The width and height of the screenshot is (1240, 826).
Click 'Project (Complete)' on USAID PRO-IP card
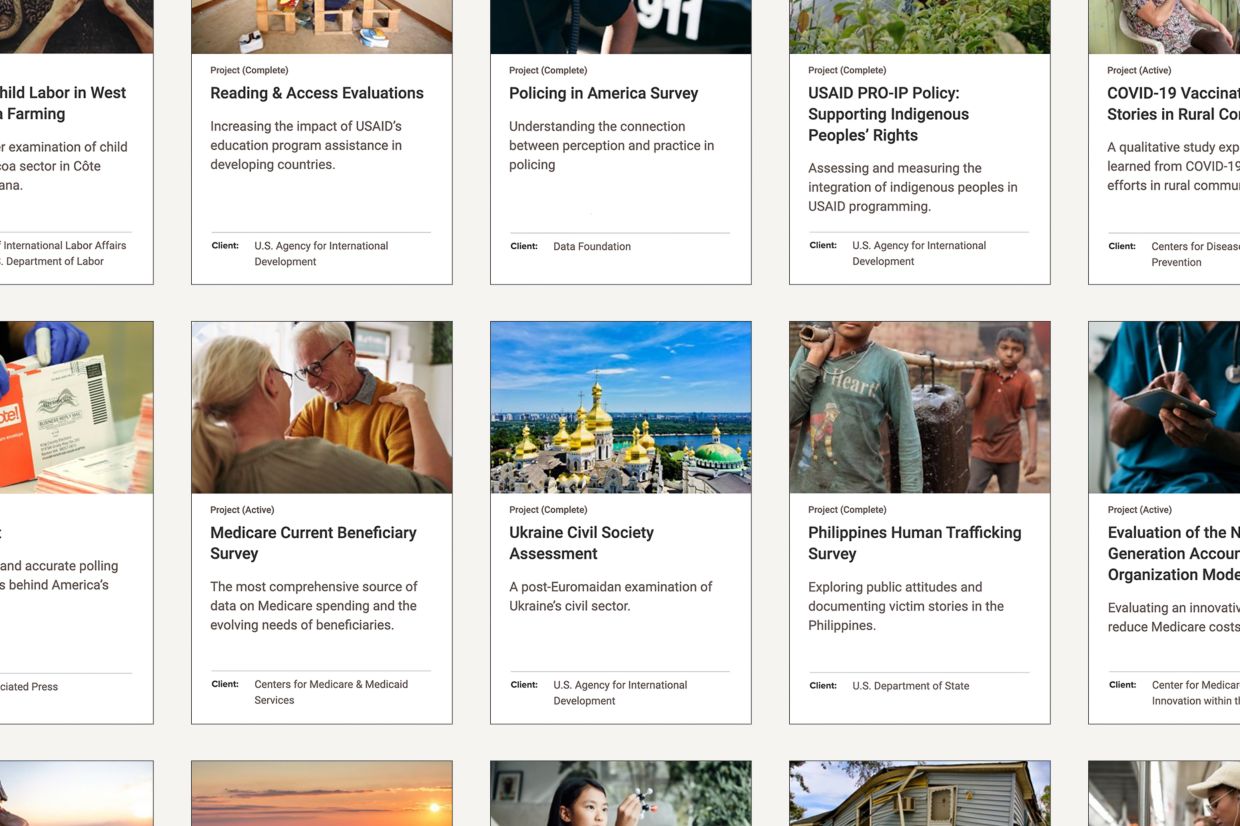coord(847,70)
